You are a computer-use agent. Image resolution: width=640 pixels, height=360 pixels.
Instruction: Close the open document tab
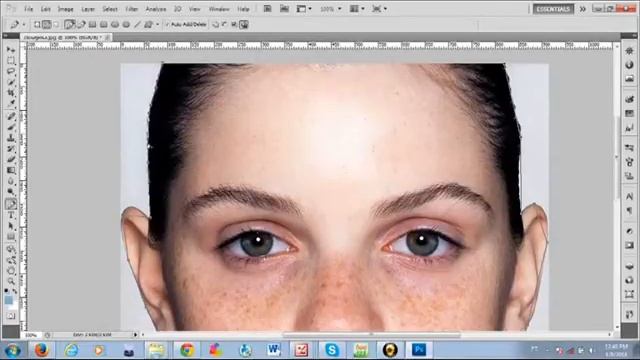click(107, 37)
